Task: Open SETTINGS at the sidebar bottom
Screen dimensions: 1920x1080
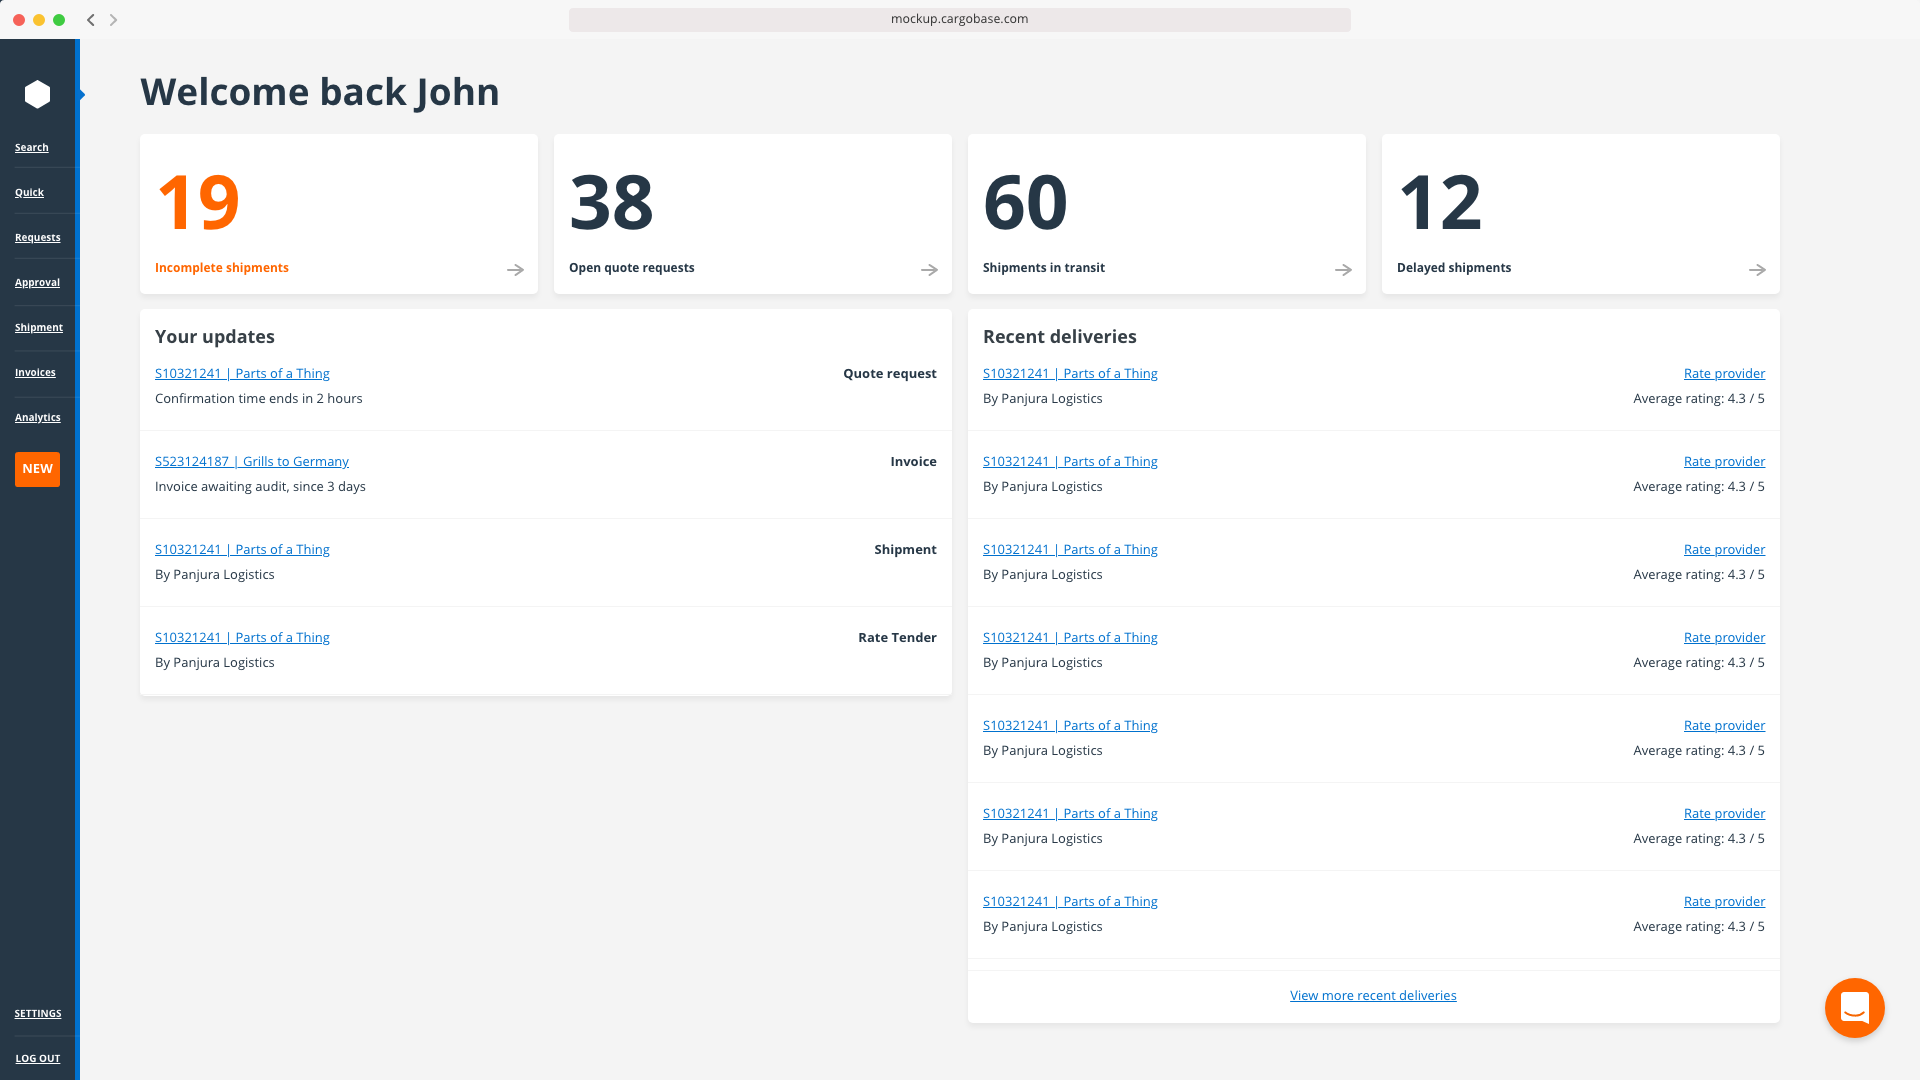Action: [37, 1013]
